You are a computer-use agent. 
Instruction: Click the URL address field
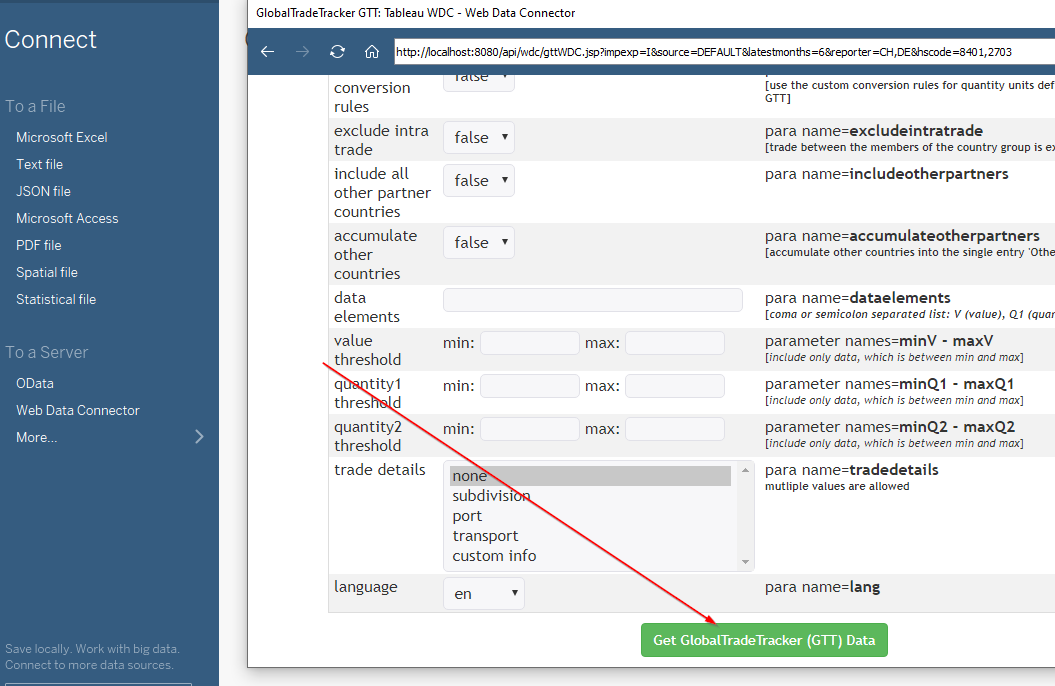pyautogui.click(x=725, y=52)
